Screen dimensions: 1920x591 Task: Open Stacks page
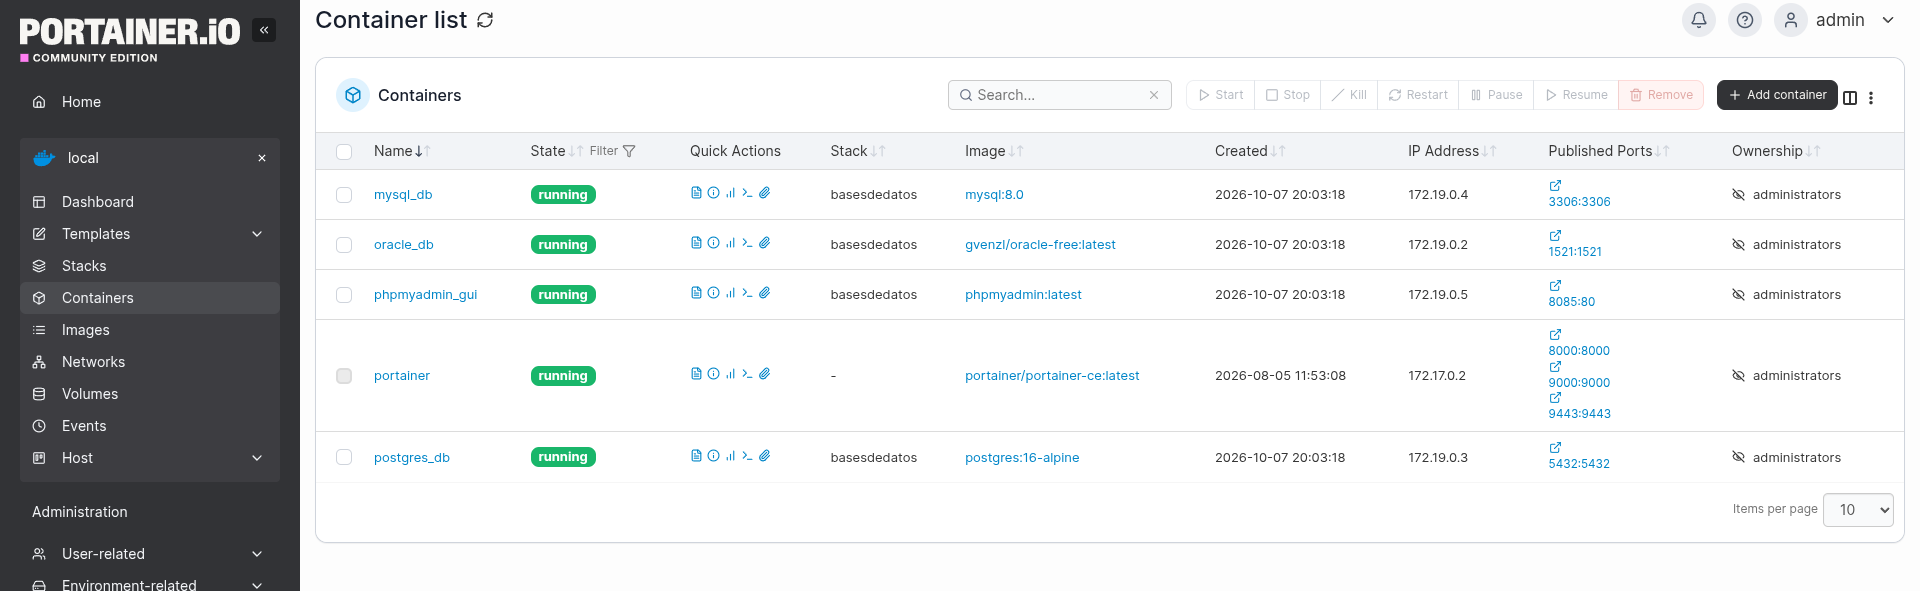(150, 266)
